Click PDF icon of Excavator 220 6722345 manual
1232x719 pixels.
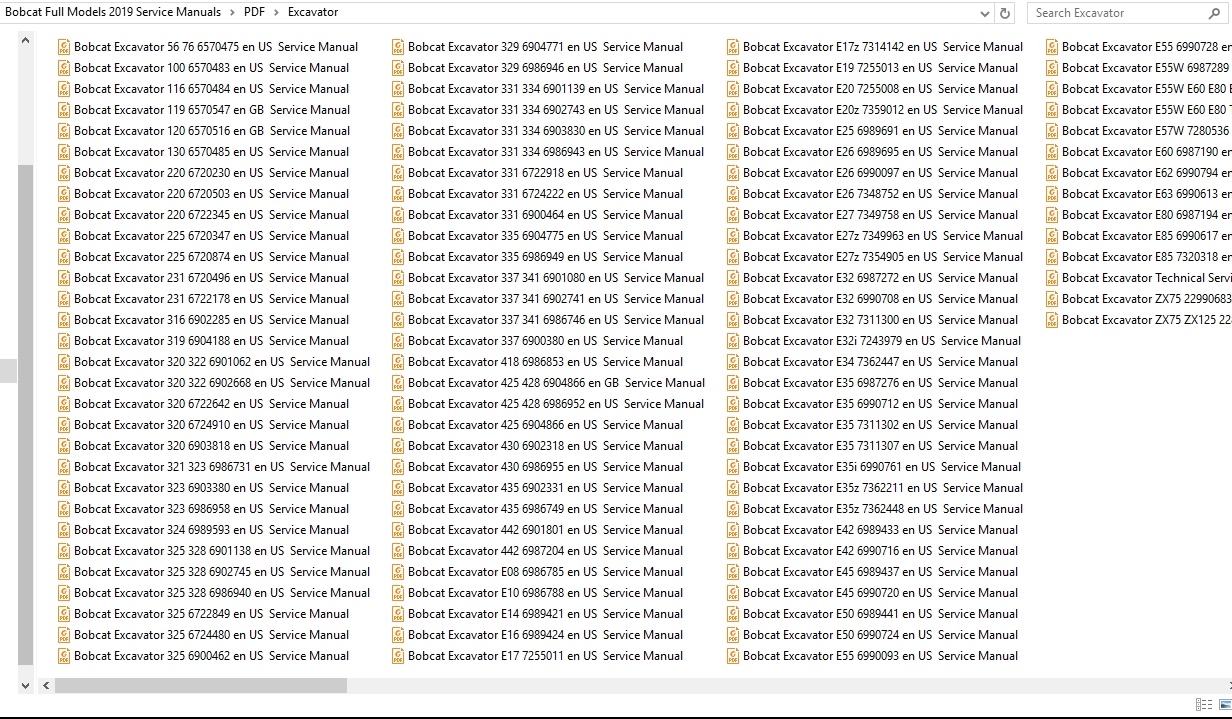[64, 215]
